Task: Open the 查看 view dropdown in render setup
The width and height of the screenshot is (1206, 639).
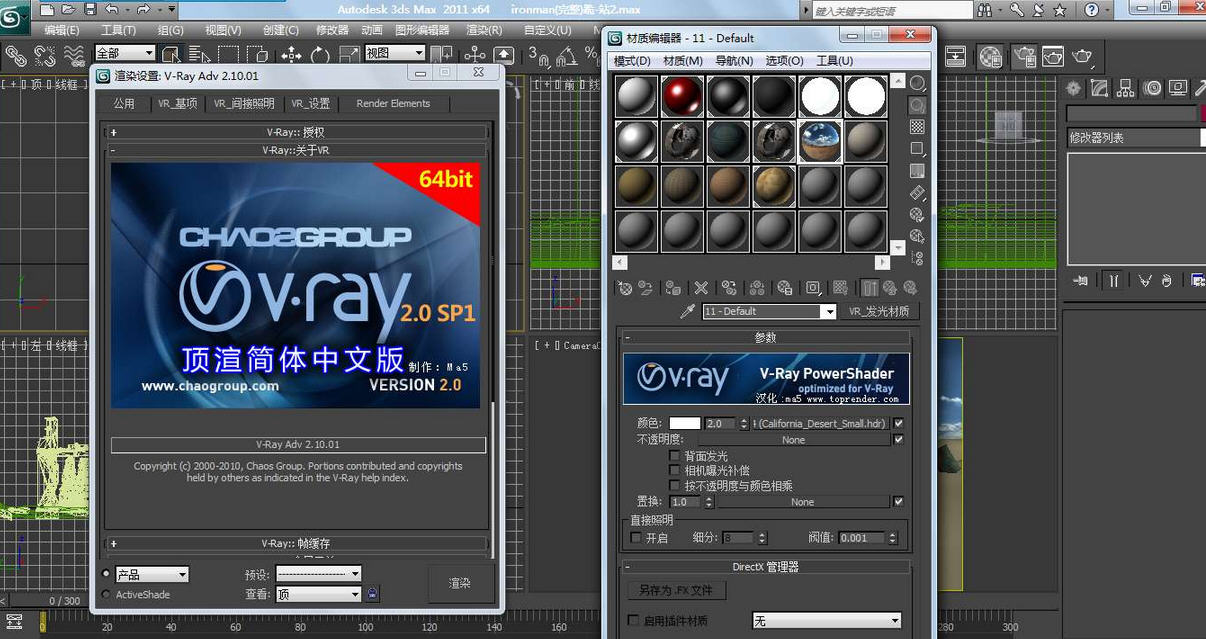Action: tap(318, 594)
